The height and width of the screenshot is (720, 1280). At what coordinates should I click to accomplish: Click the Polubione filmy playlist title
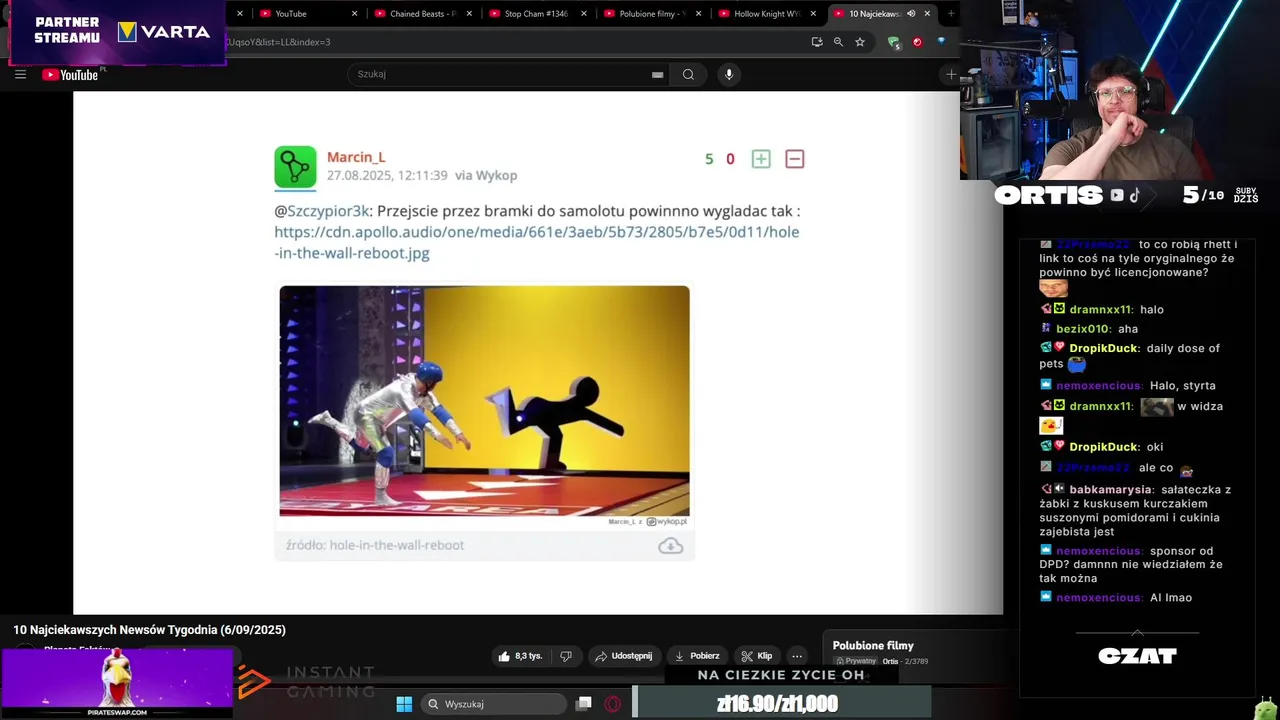[x=873, y=646]
